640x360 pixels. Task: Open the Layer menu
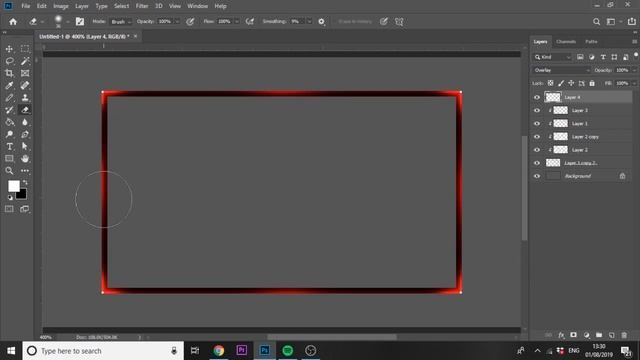point(82,6)
